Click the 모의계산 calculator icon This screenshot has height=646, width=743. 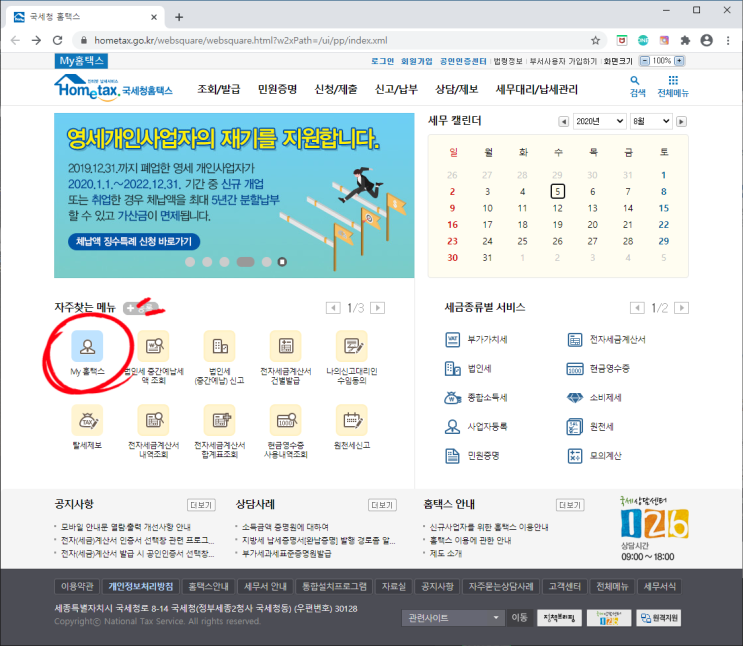tap(575, 455)
